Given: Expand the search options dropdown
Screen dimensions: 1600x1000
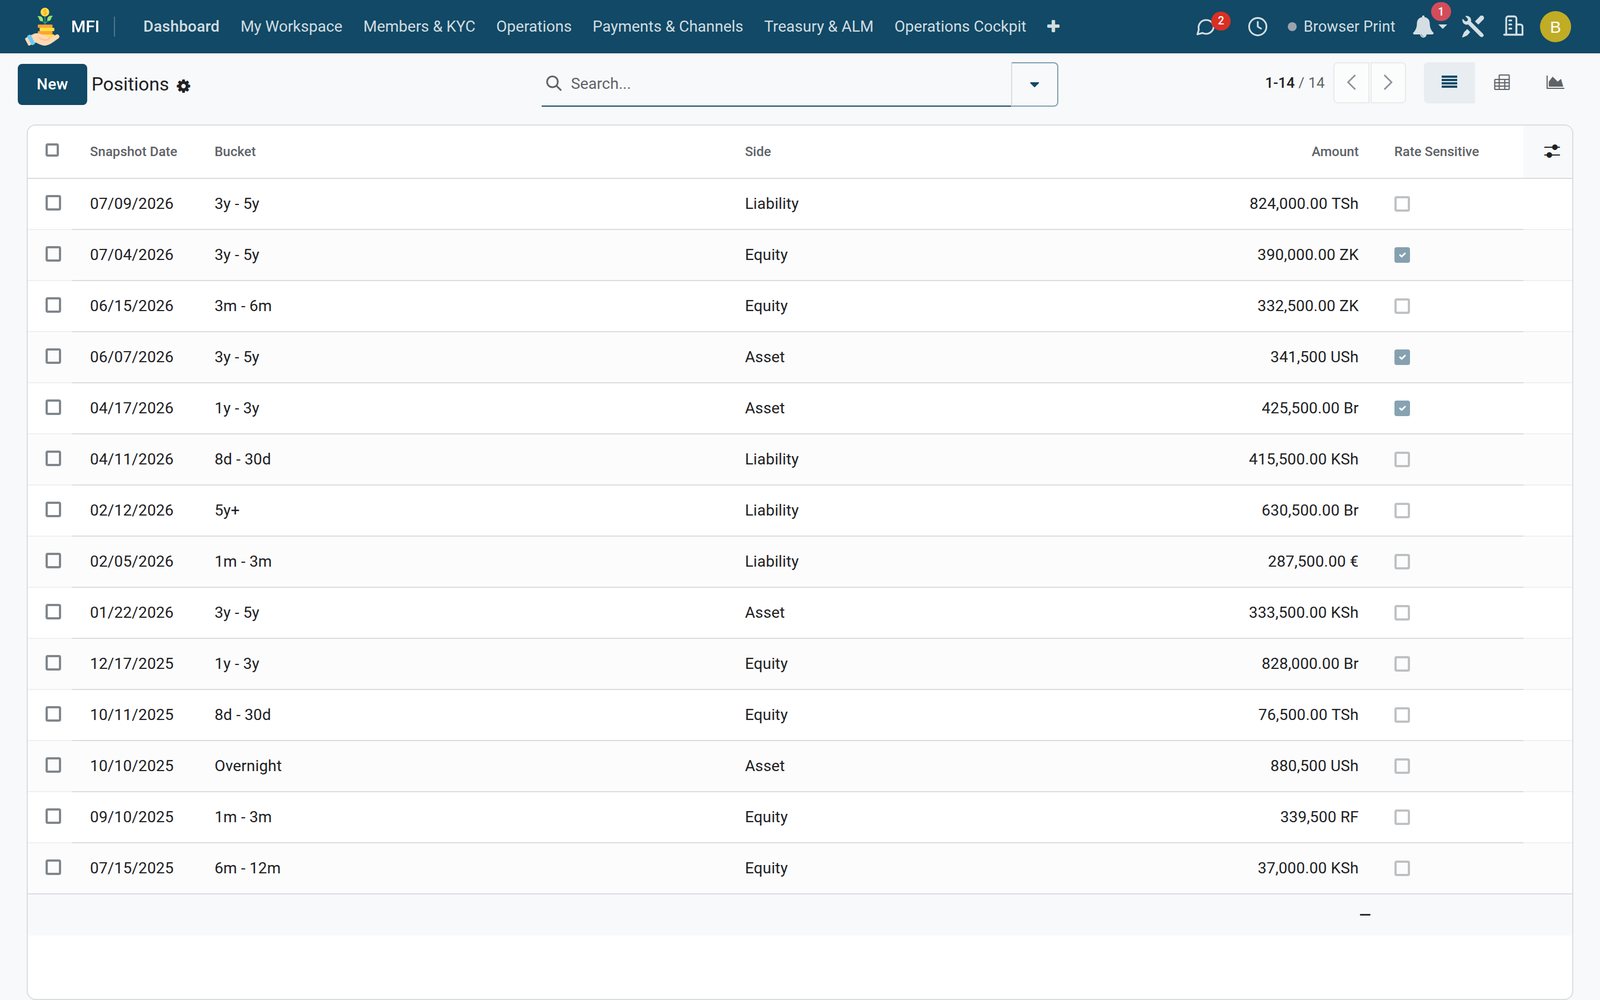Looking at the screenshot, I should click(1035, 84).
